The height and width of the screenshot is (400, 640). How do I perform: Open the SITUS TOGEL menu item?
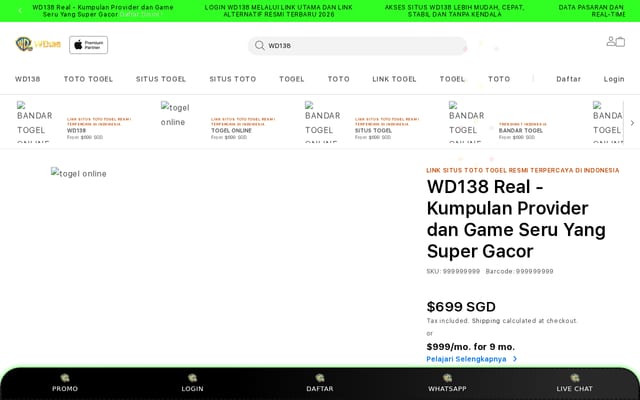(x=161, y=79)
